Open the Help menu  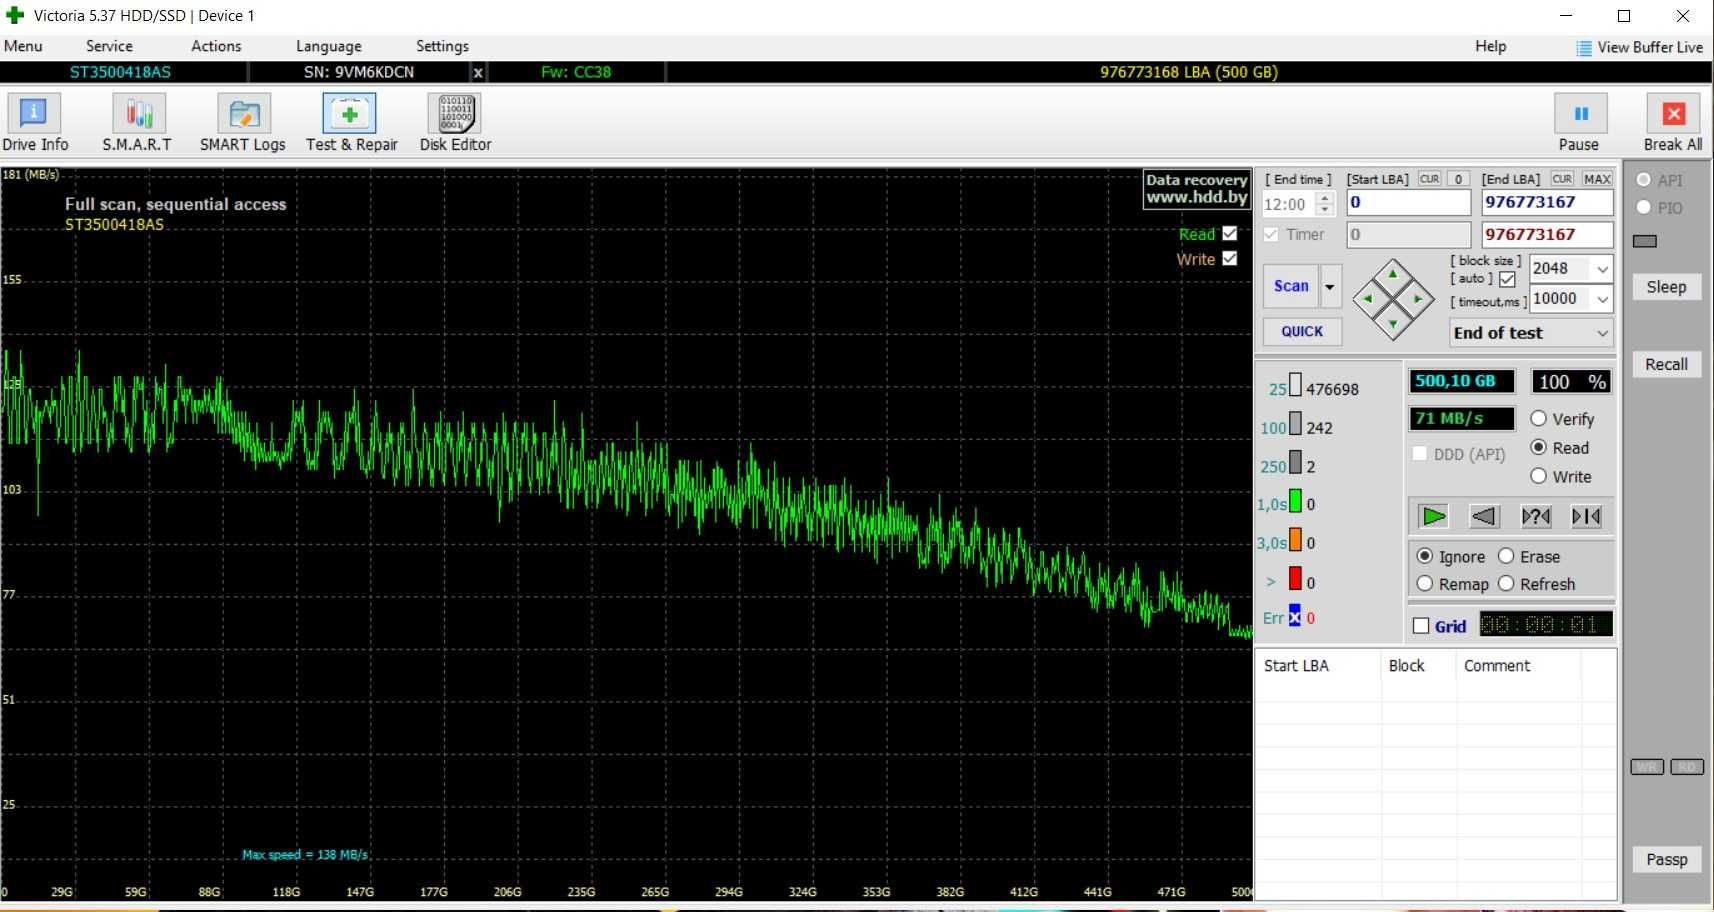pos(1490,46)
